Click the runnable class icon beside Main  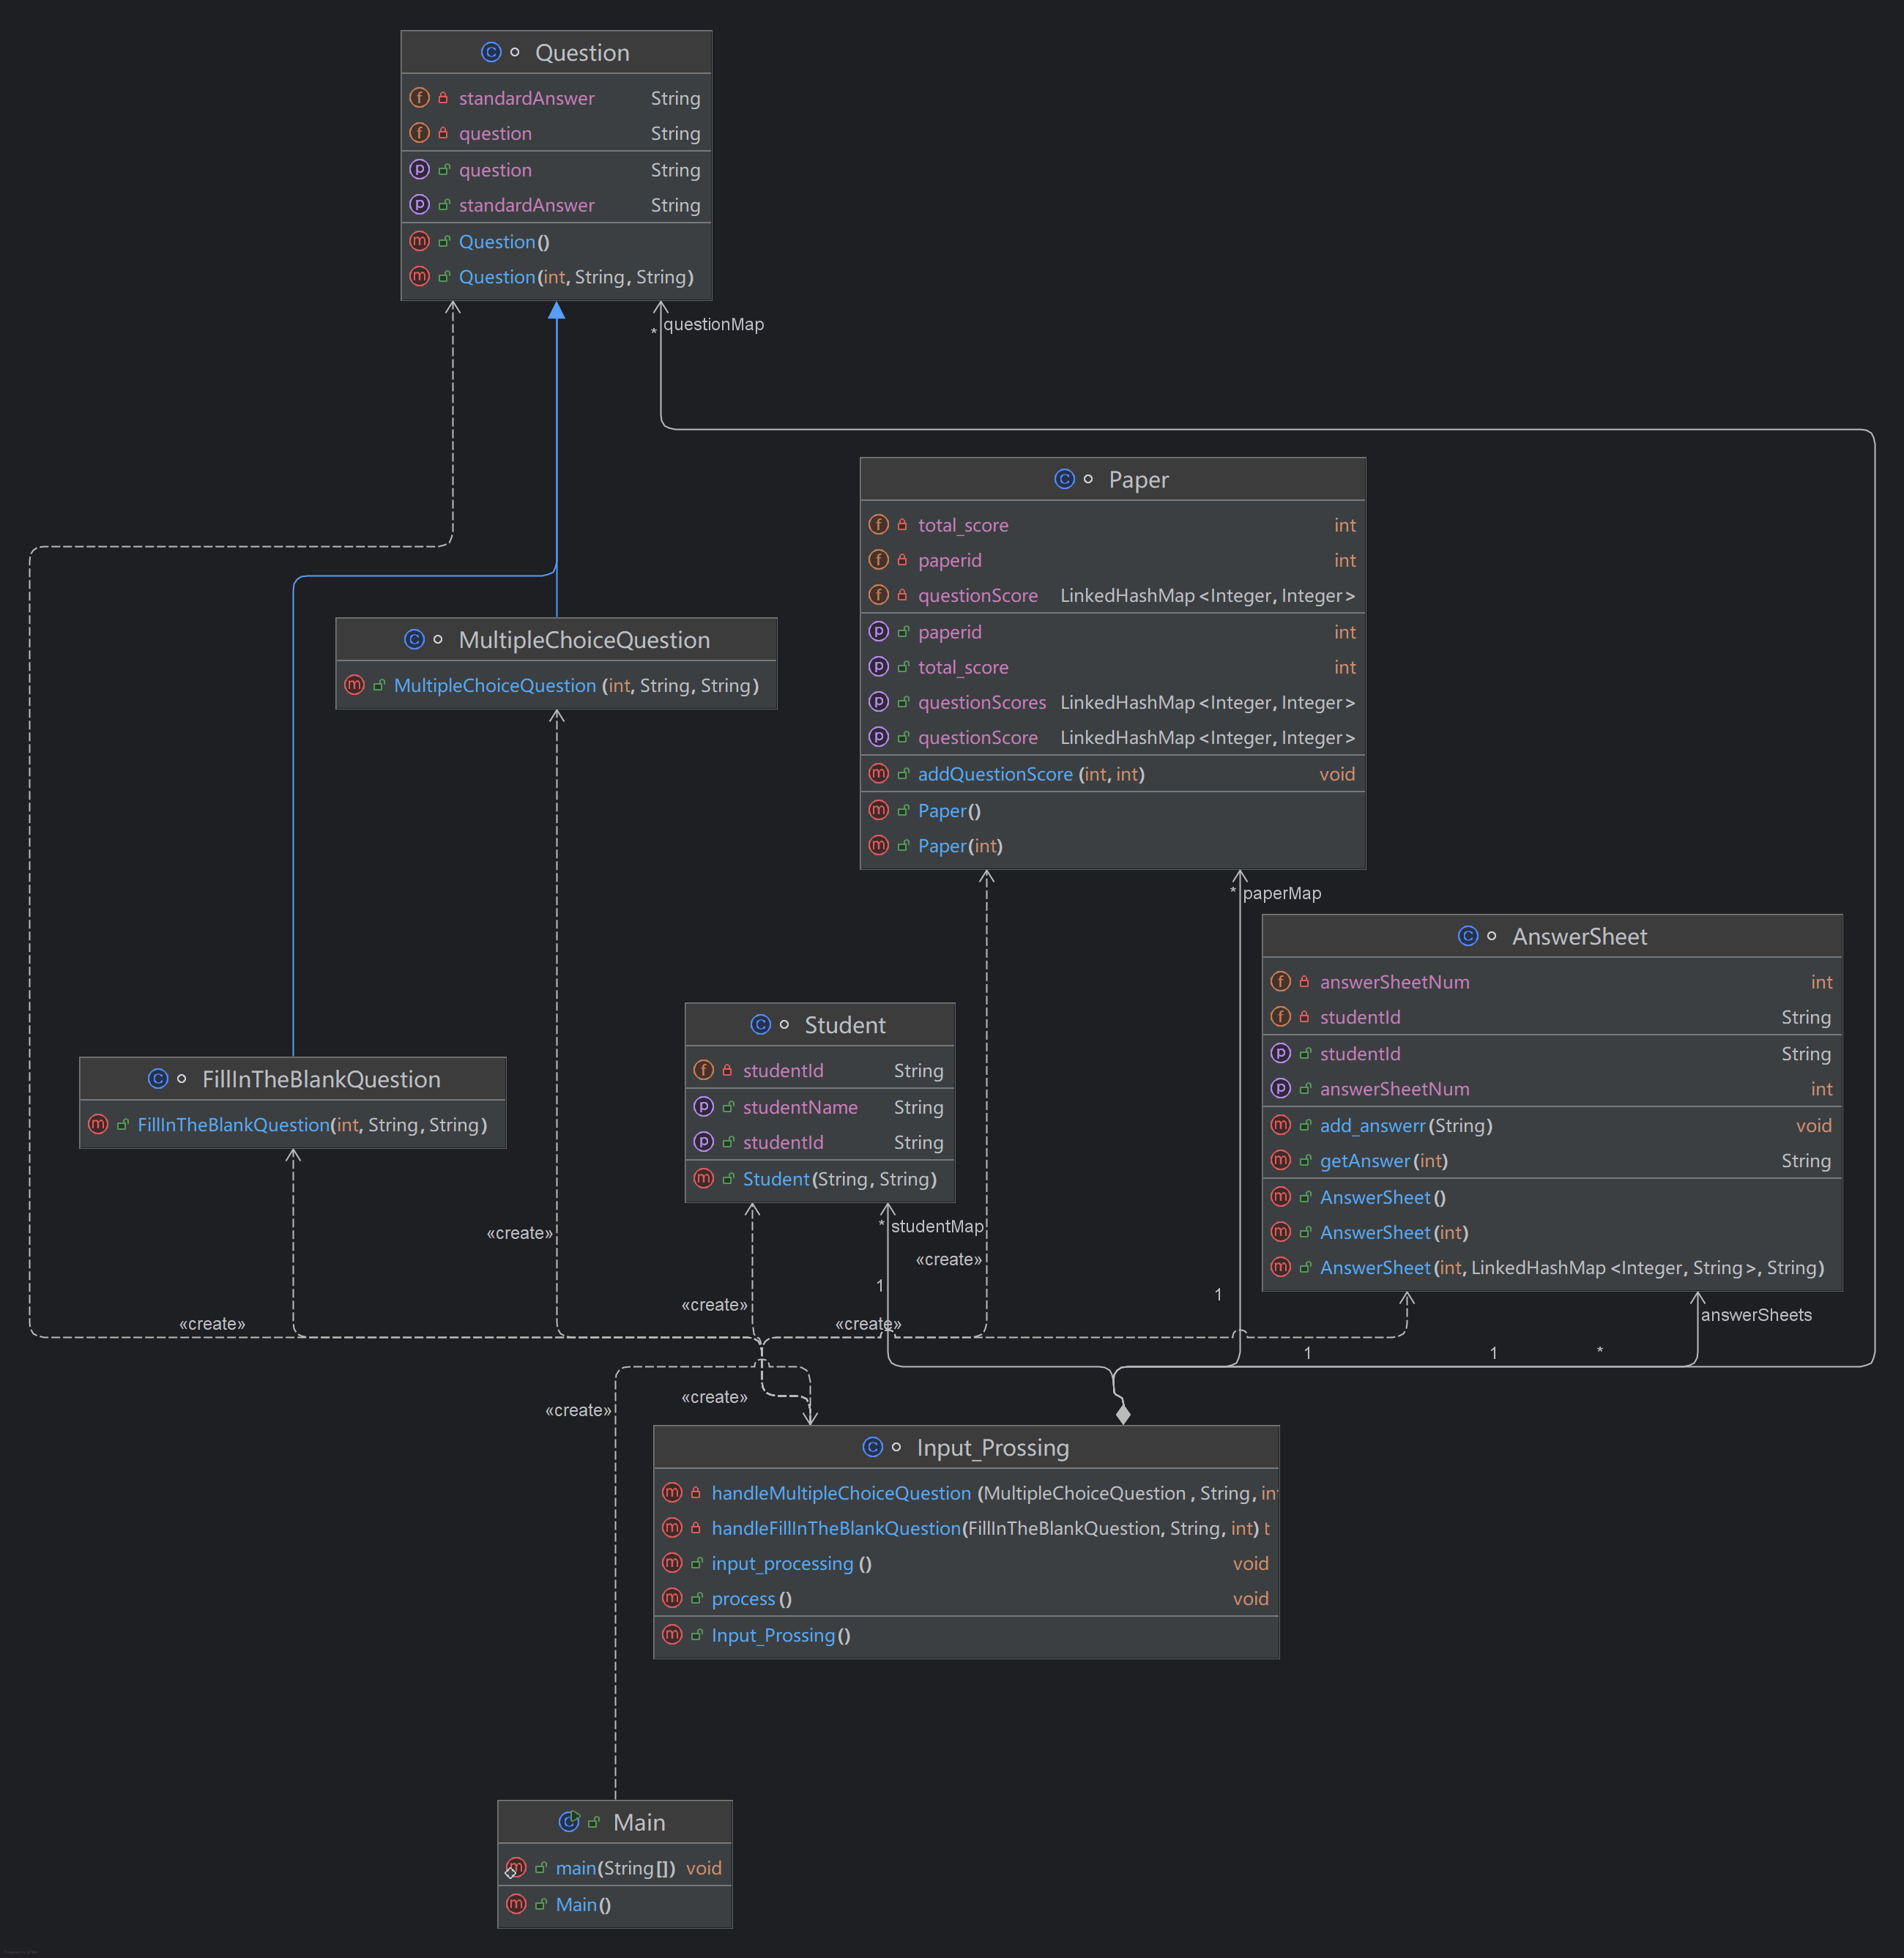(x=569, y=1821)
